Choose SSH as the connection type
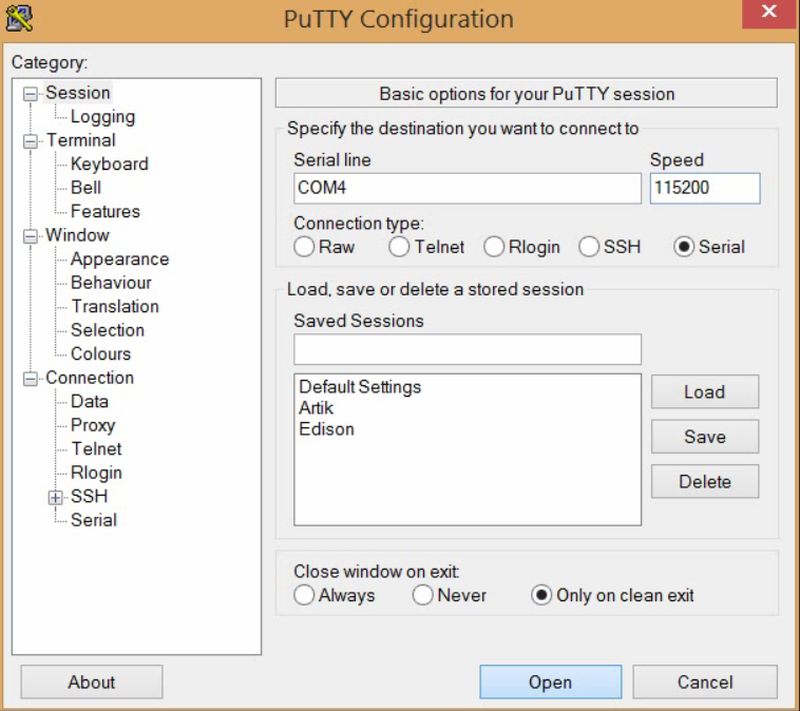Screen dimensions: 800x711 589,246
